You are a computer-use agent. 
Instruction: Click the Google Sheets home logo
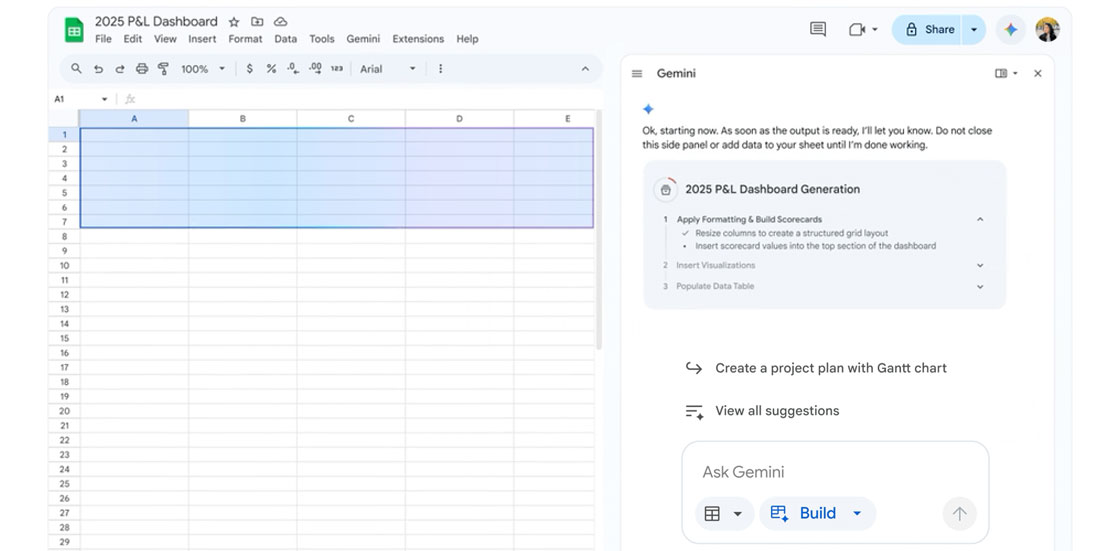[74, 30]
